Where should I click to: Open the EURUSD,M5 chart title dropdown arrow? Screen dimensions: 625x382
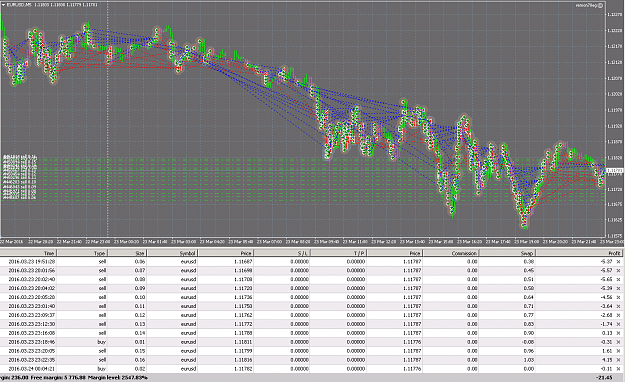tap(4, 4)
